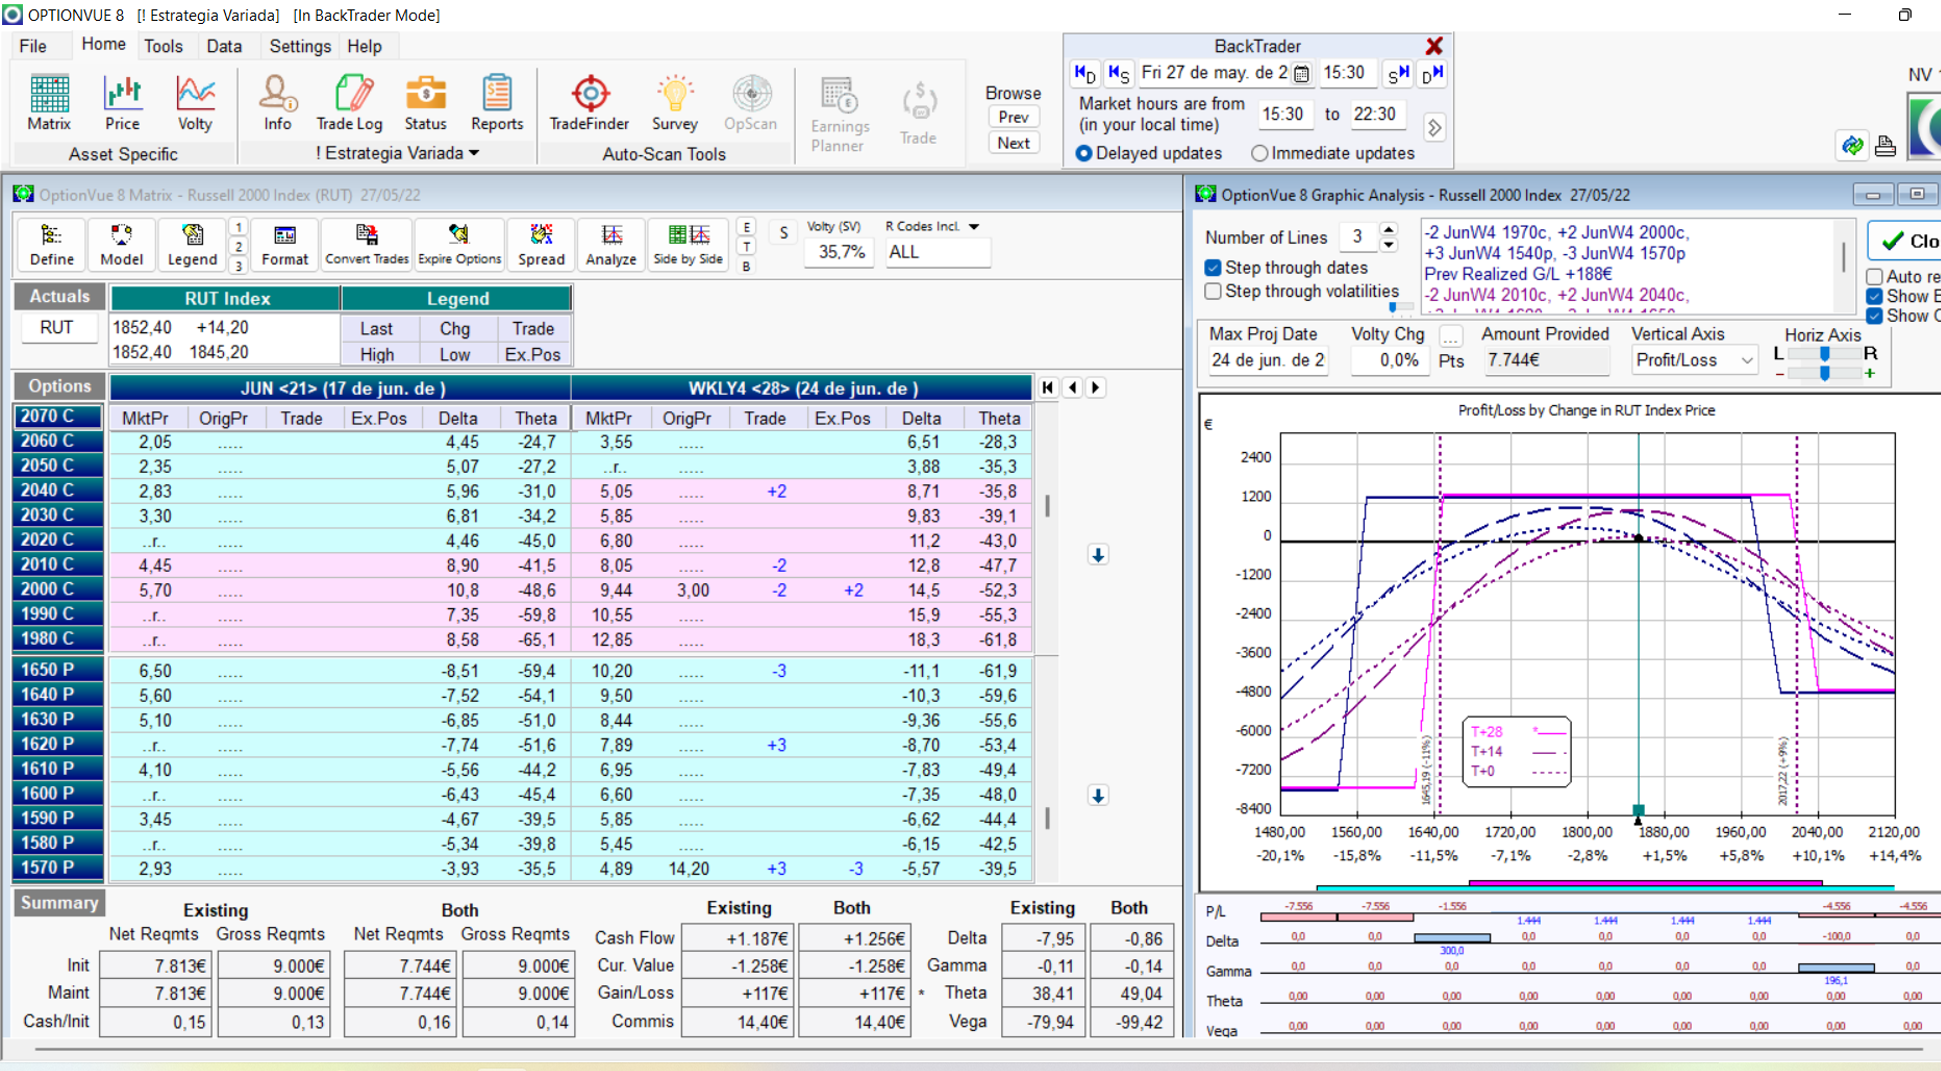Screen dimensions: 1941x1071
Task: Open the File menu
Action: tap(33, 46)
